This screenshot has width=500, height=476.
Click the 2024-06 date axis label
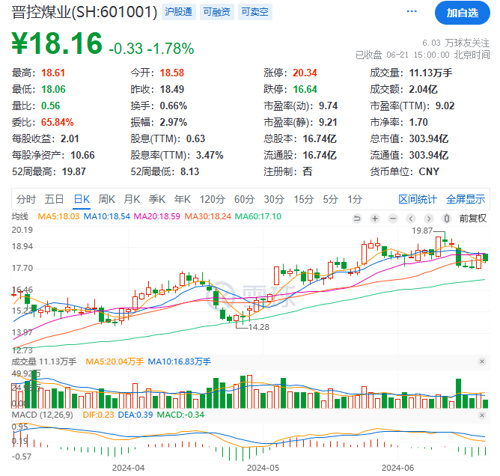tap(398, 468)
